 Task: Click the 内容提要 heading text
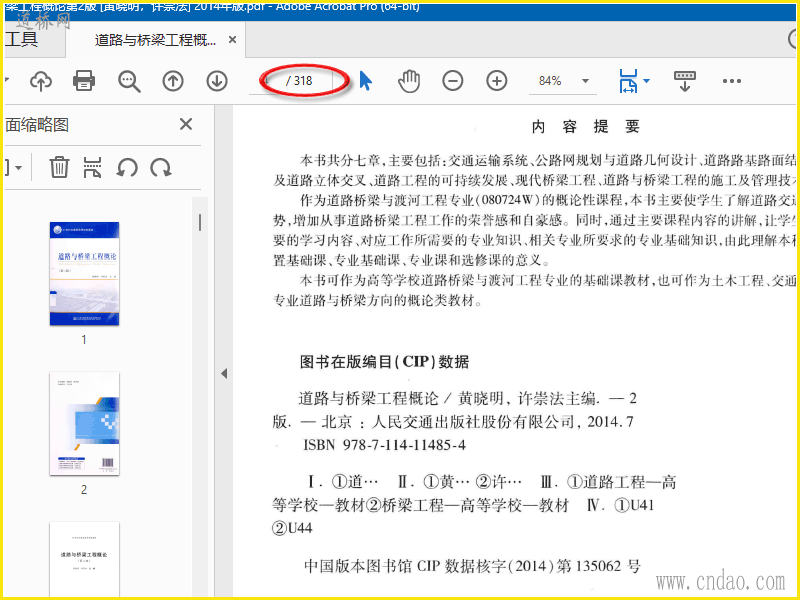click(x=586, y=126)
